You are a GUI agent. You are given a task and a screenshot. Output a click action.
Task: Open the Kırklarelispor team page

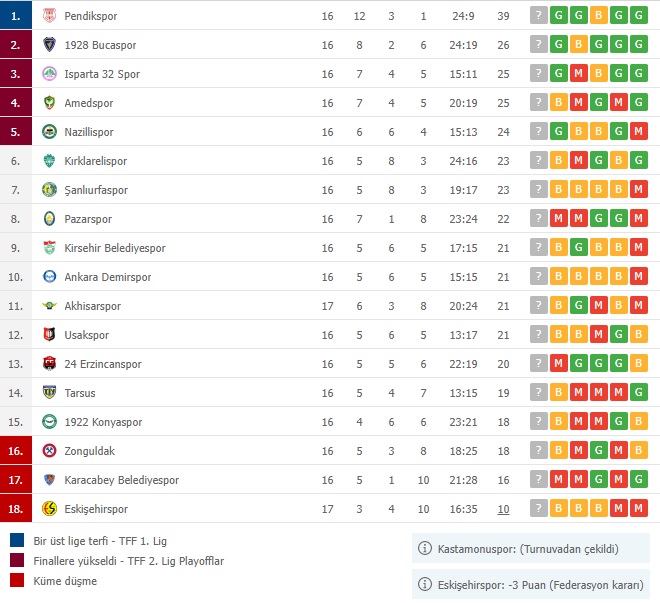(x=95, y=161)
